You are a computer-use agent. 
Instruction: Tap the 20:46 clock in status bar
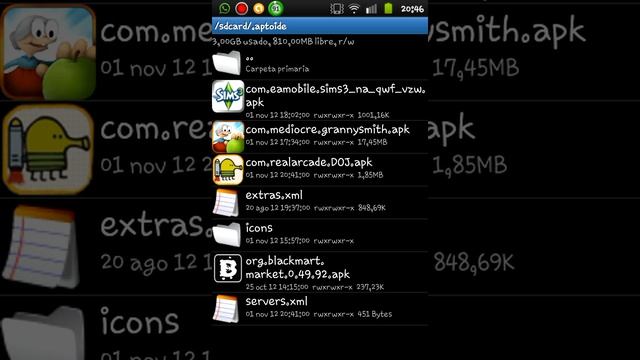[412, 9]
